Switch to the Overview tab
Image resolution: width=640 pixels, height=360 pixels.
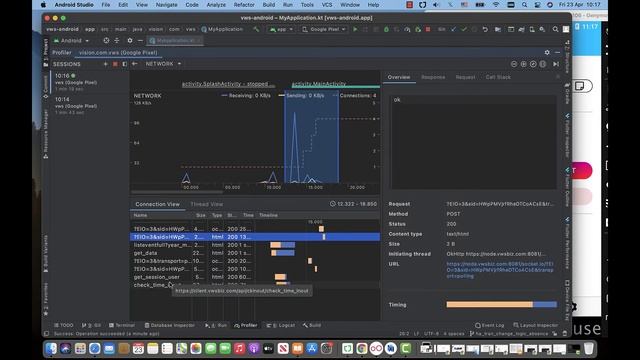click(399, 77)
